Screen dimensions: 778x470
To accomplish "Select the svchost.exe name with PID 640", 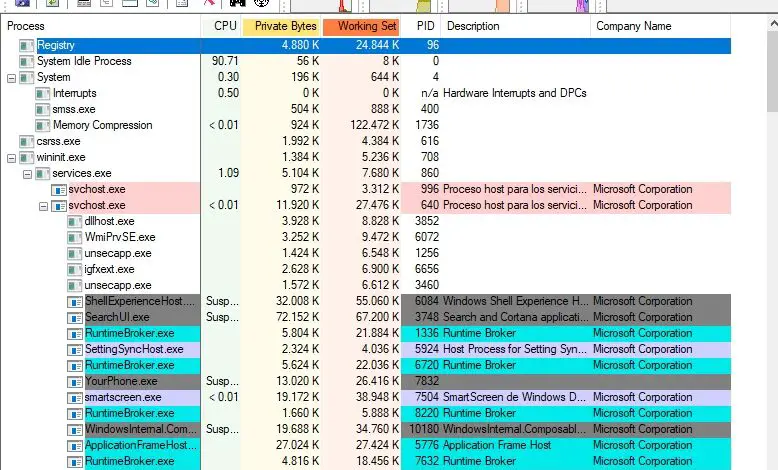I will tap(97, 205).
